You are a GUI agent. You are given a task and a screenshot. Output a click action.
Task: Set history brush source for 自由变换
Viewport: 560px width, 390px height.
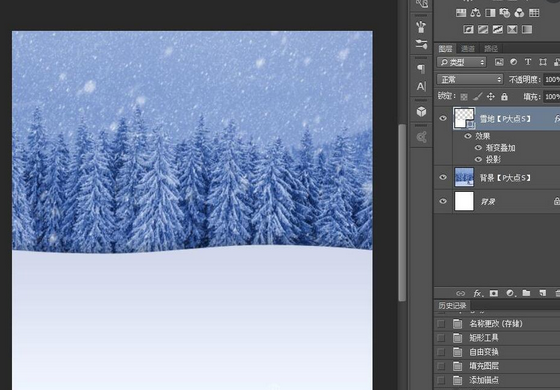pos(441,352)
